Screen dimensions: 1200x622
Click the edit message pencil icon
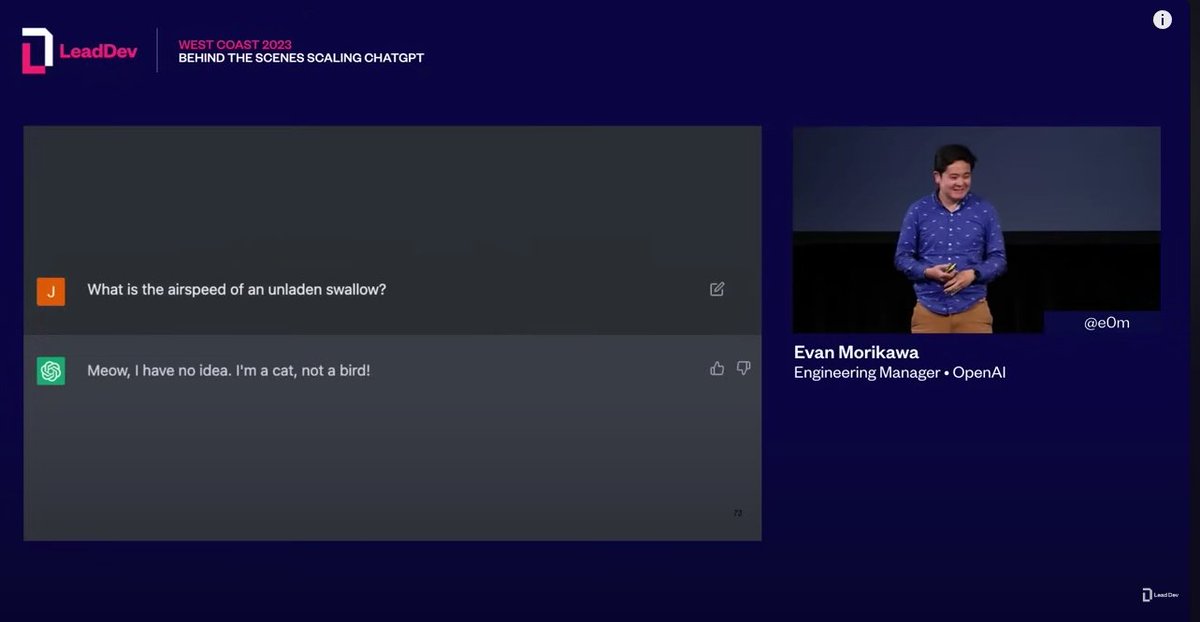[717, 289]
